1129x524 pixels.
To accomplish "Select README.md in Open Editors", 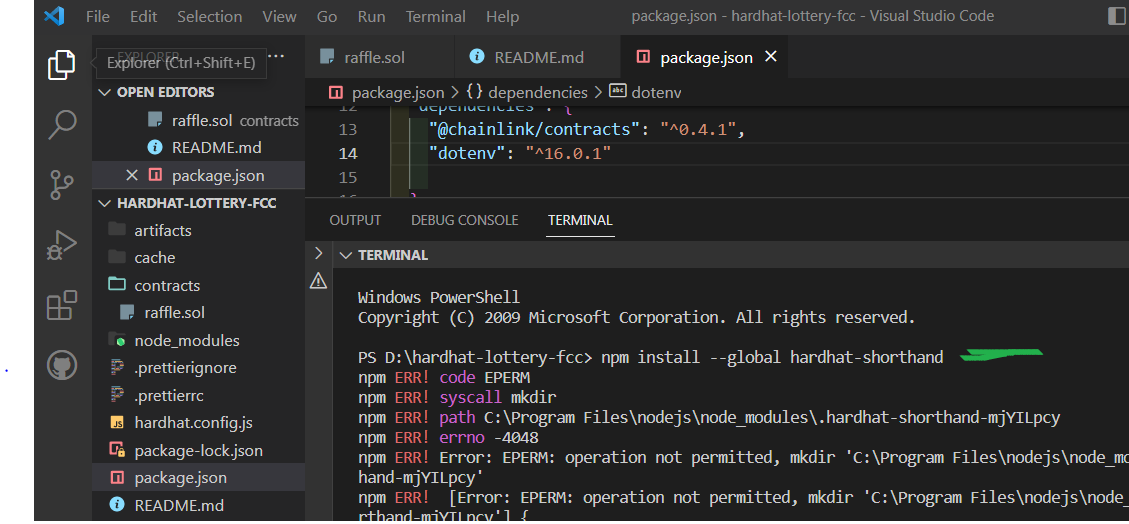I will coord(199,148).
